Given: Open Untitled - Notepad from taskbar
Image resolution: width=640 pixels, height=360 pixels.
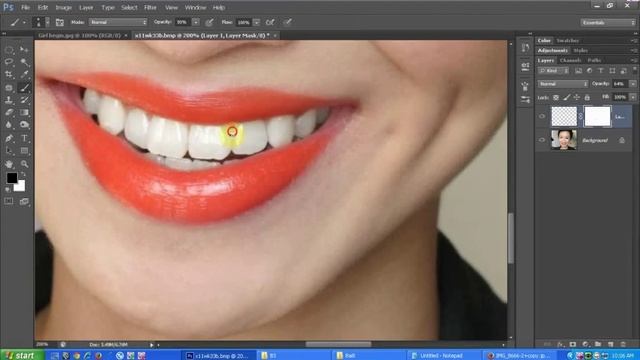Looking at the screenshot, I should pyautogui.click(x=442, y=356).
